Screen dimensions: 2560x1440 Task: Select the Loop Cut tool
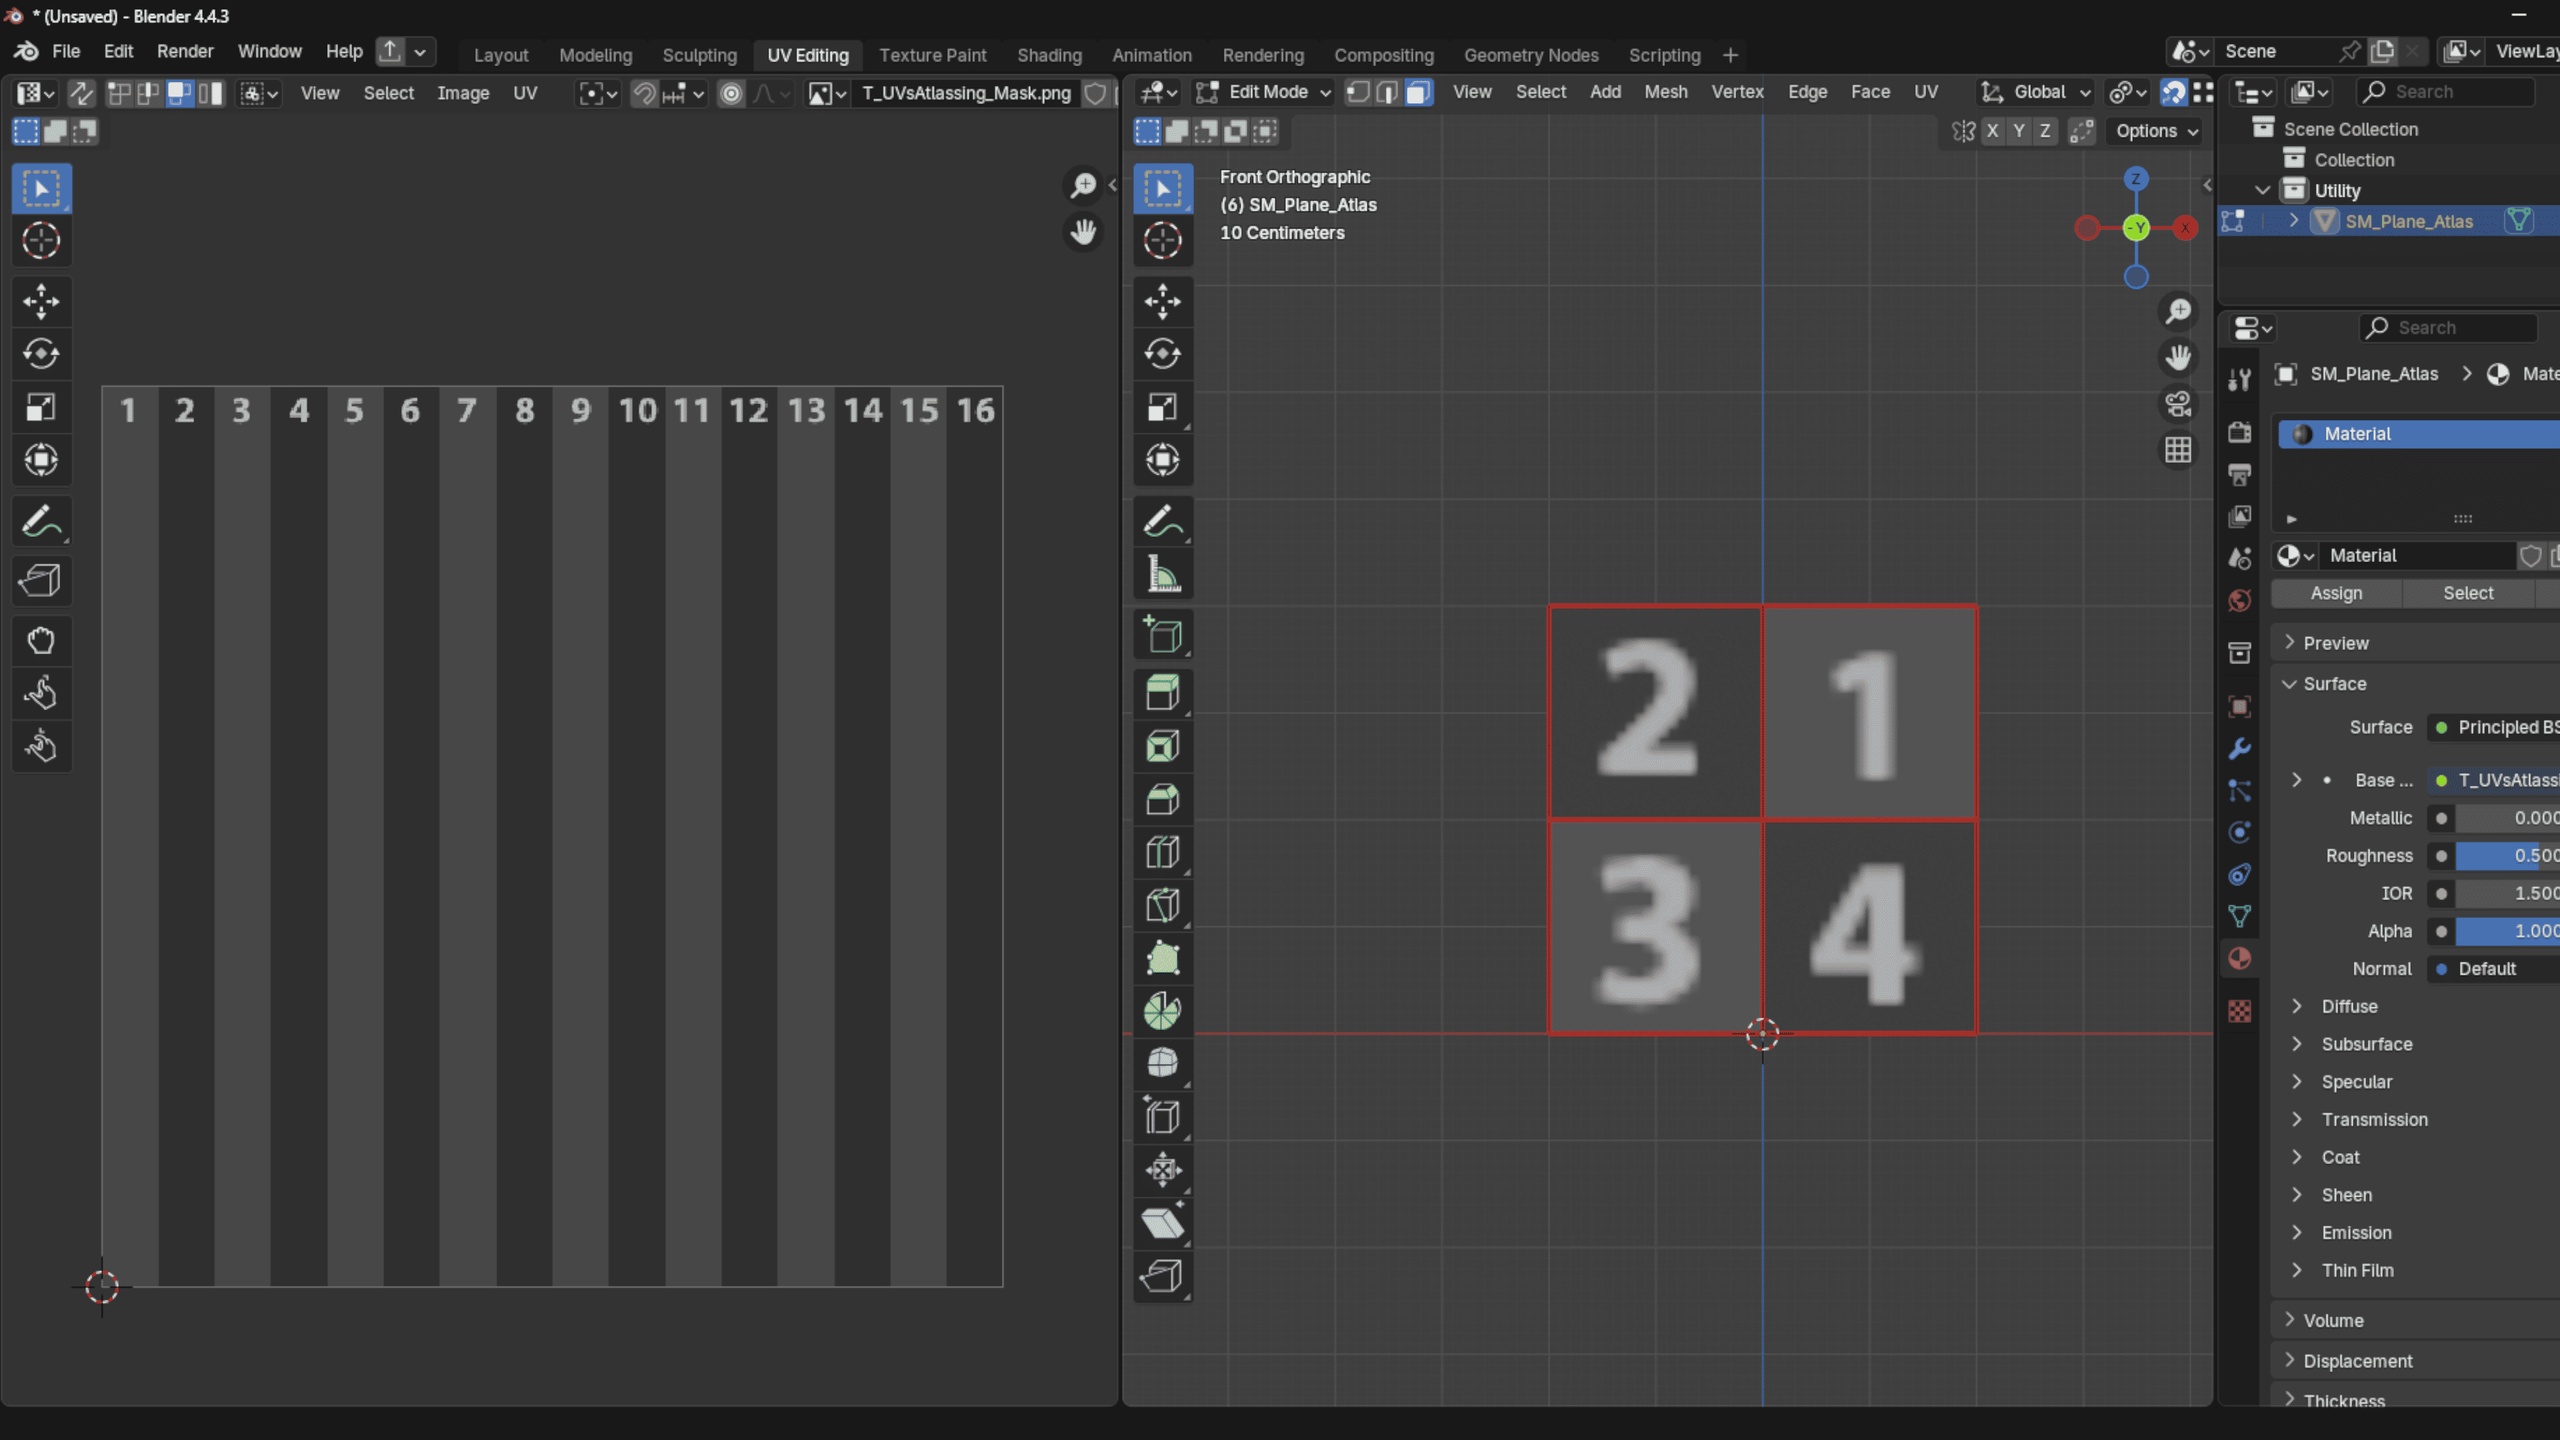pos(1163,852)
